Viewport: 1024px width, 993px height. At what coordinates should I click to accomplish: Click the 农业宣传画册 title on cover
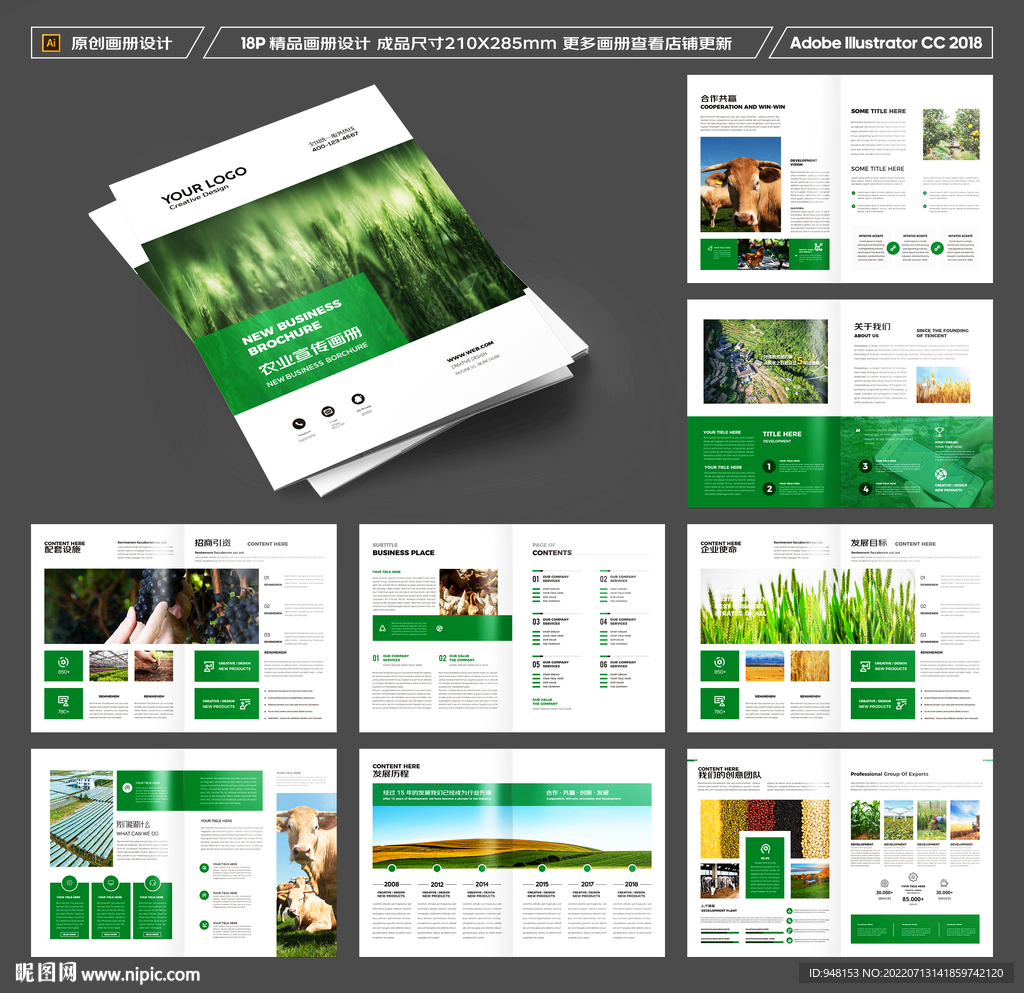pos(310,353)
